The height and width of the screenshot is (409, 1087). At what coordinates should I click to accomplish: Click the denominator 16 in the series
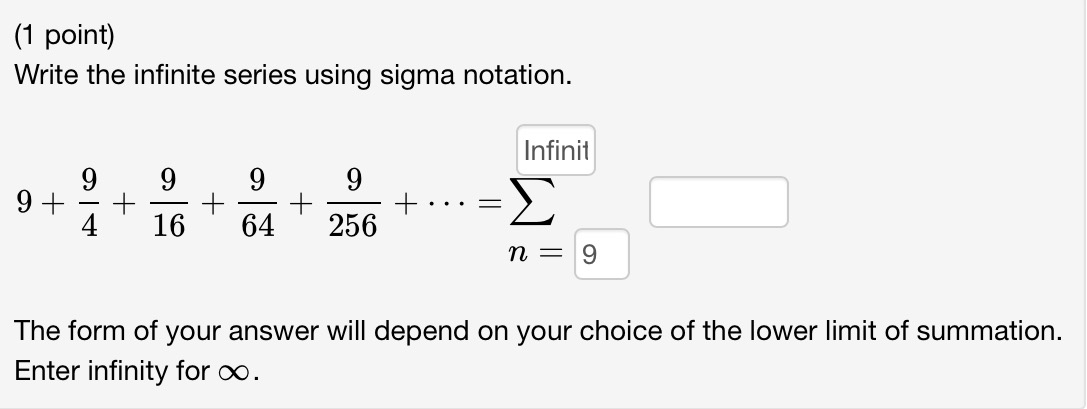(x=168, y=226)
